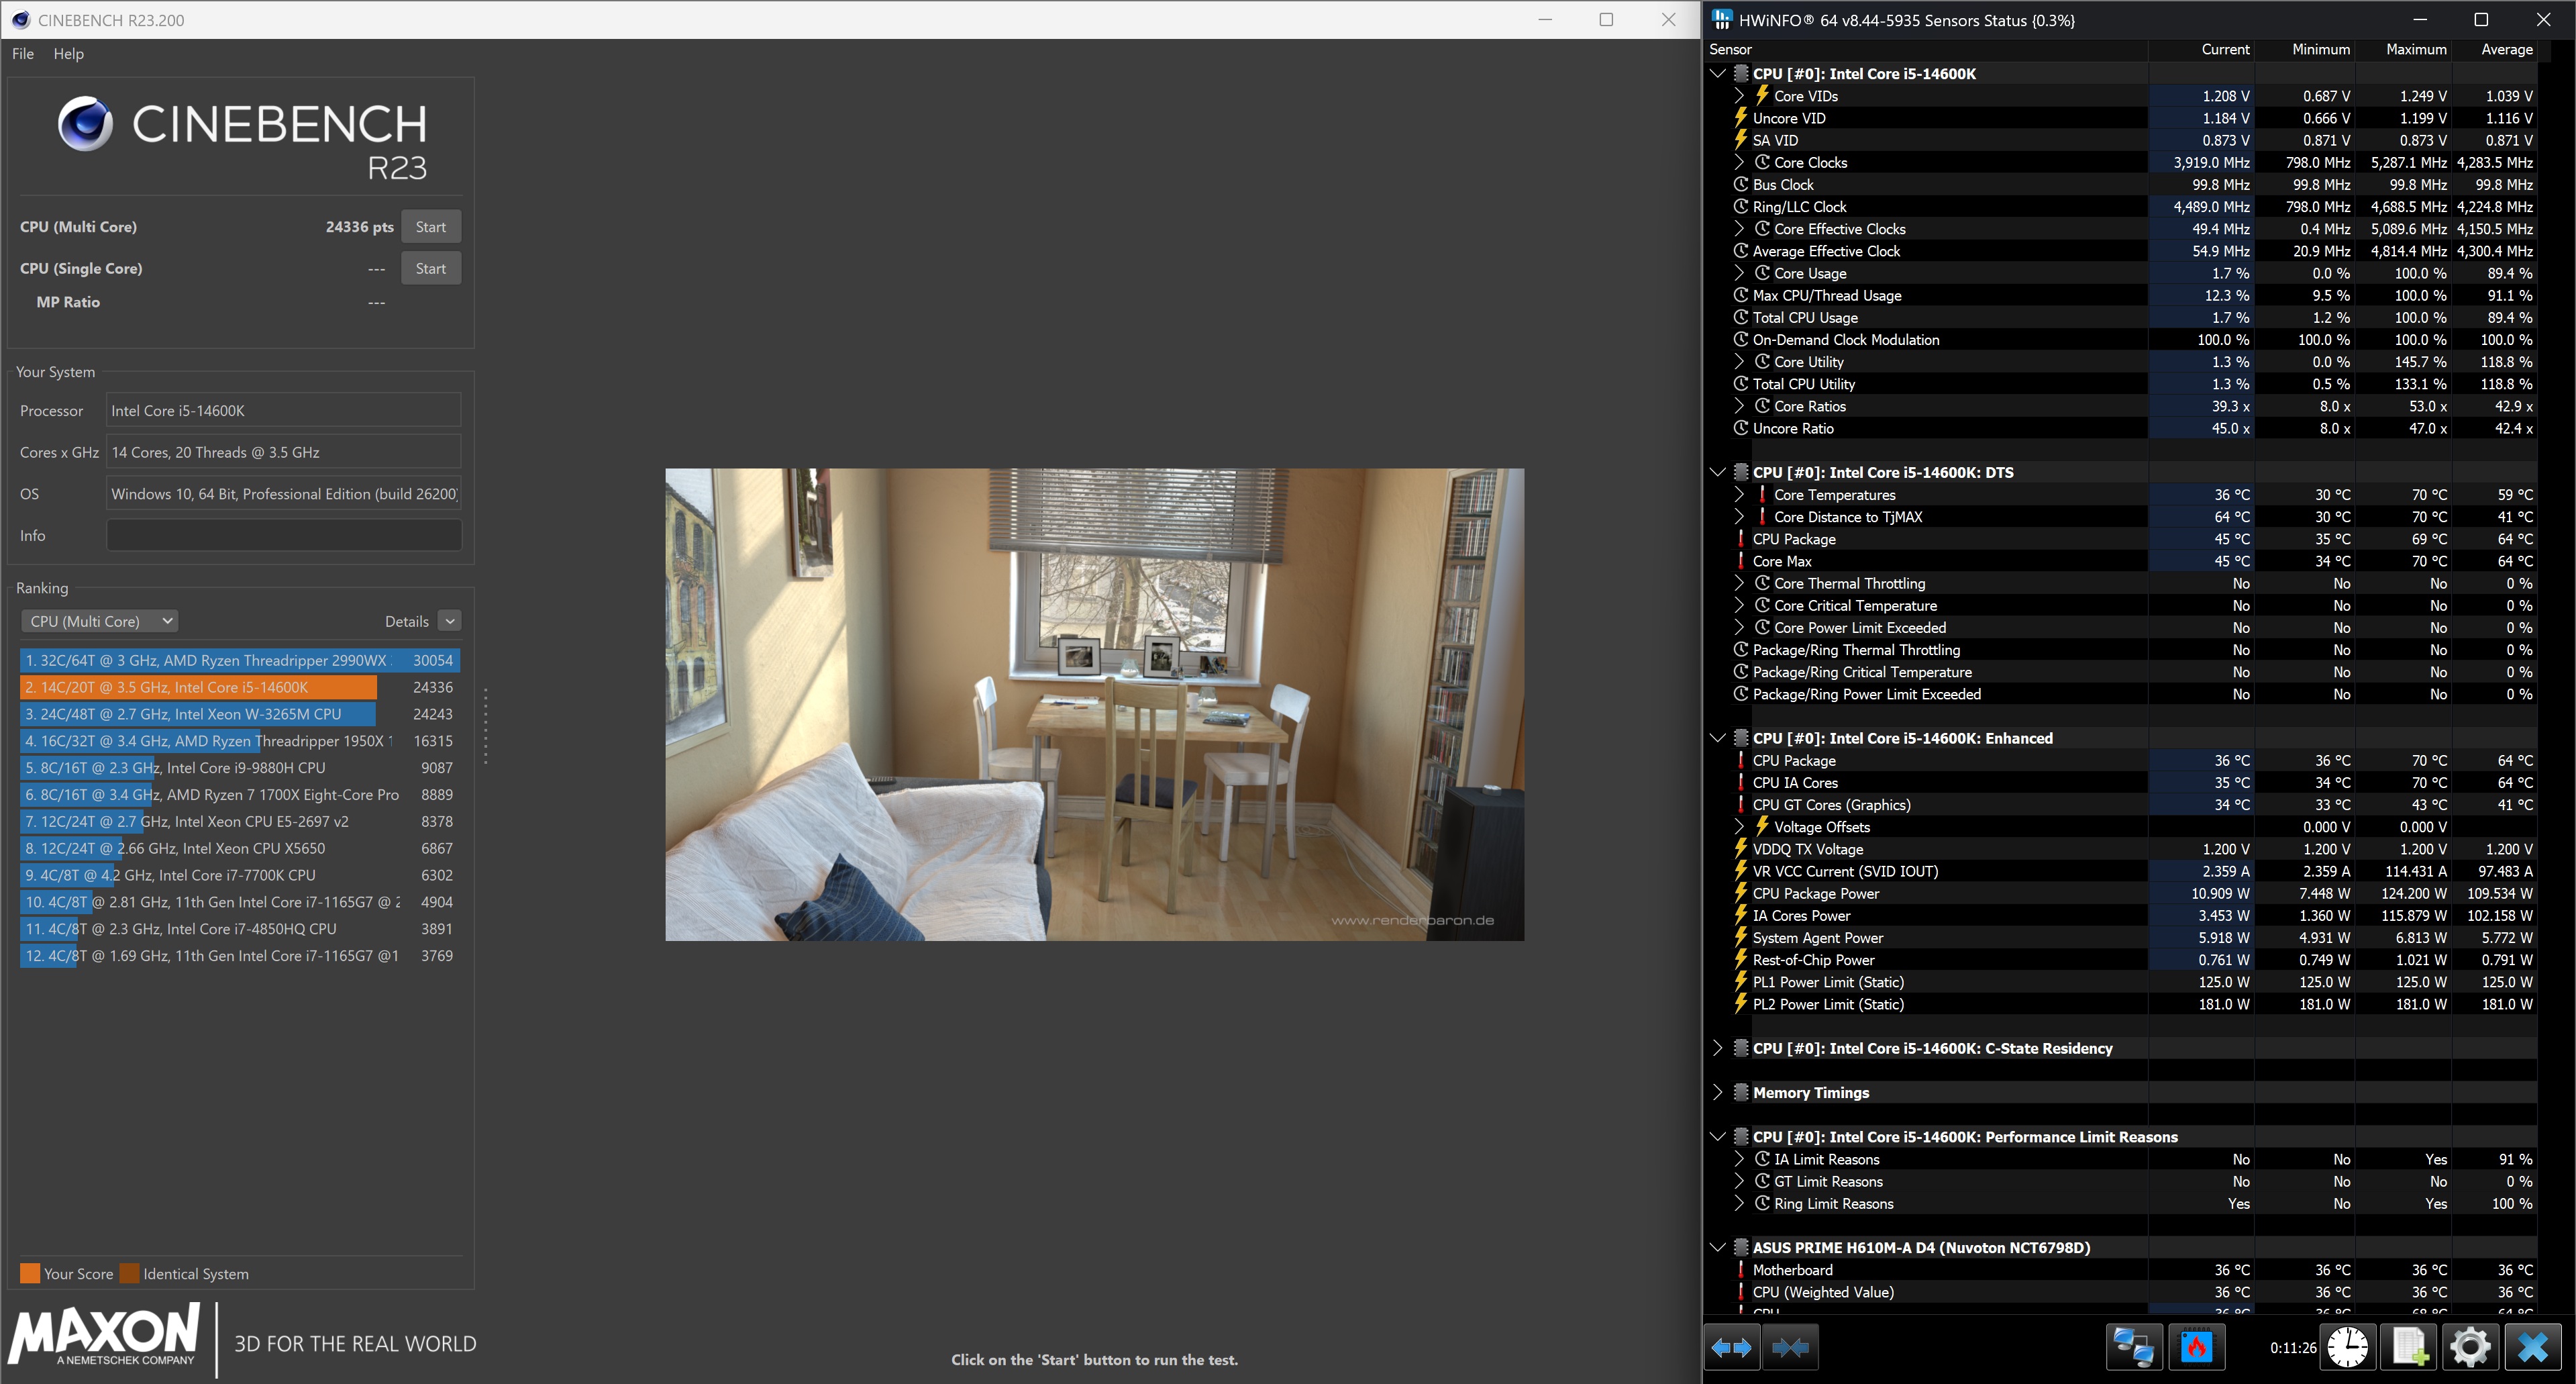Open the CPU (Multi Core) ranking dropdown
The image size is (2576, 1384).
point(99,621)
